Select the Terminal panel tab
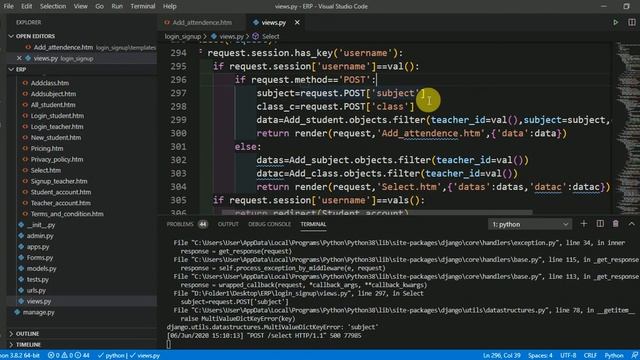 coord(313,224)
